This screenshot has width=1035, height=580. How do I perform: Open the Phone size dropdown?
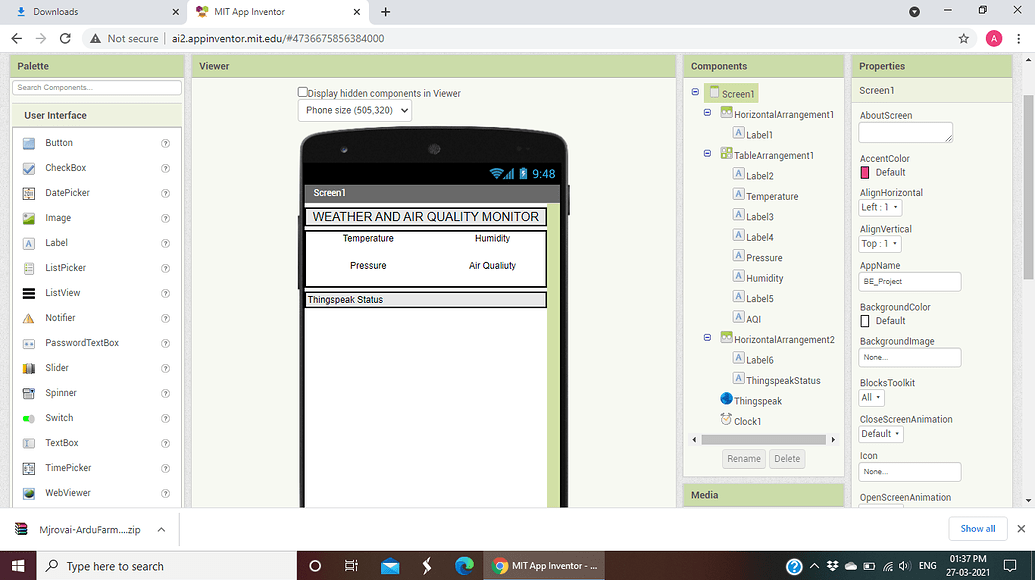point(355,110)
